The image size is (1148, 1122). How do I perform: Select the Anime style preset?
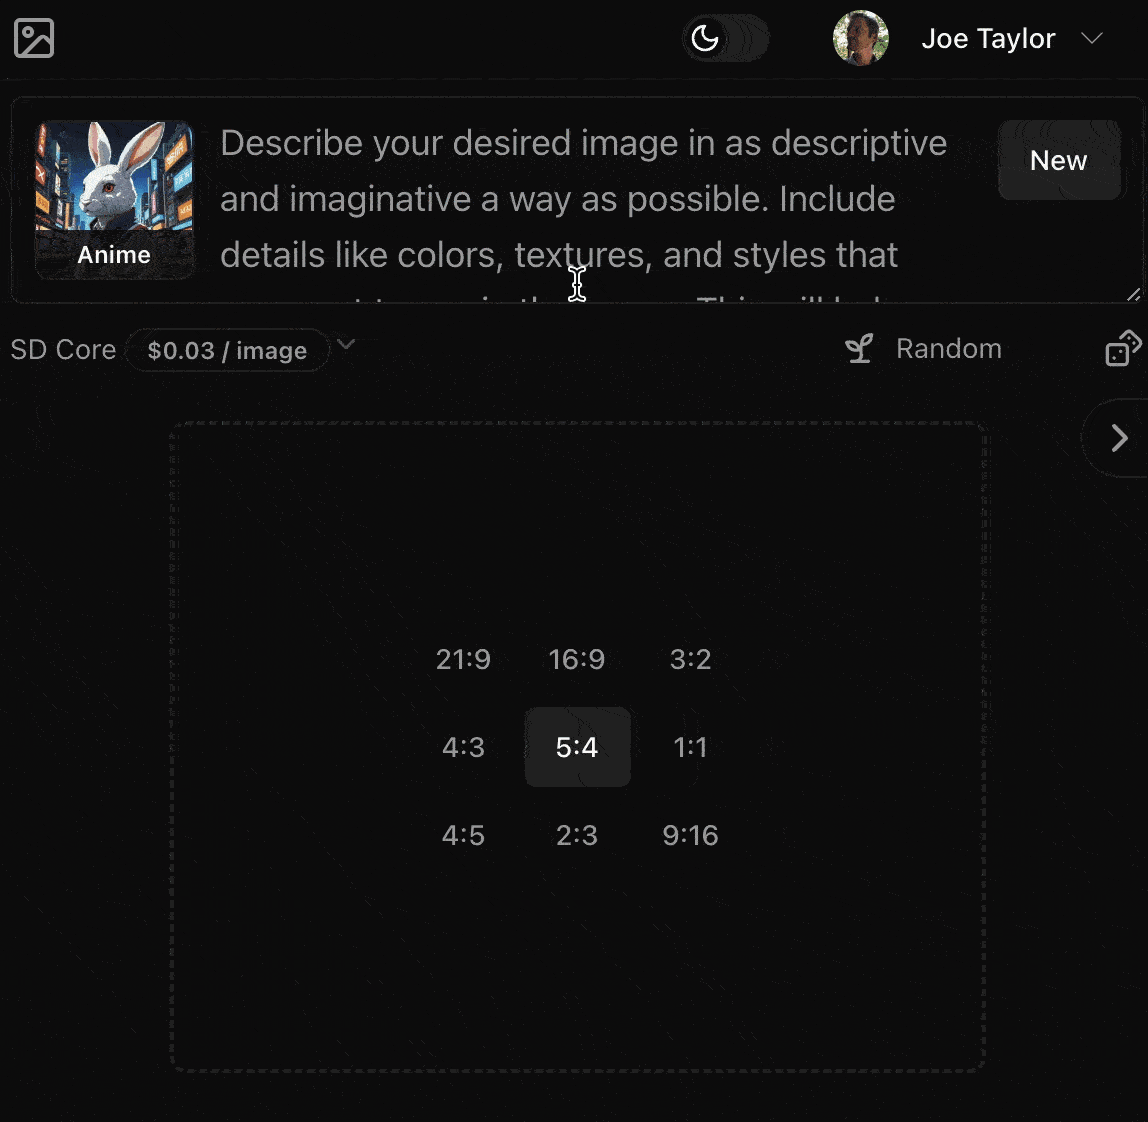point(113,198)
